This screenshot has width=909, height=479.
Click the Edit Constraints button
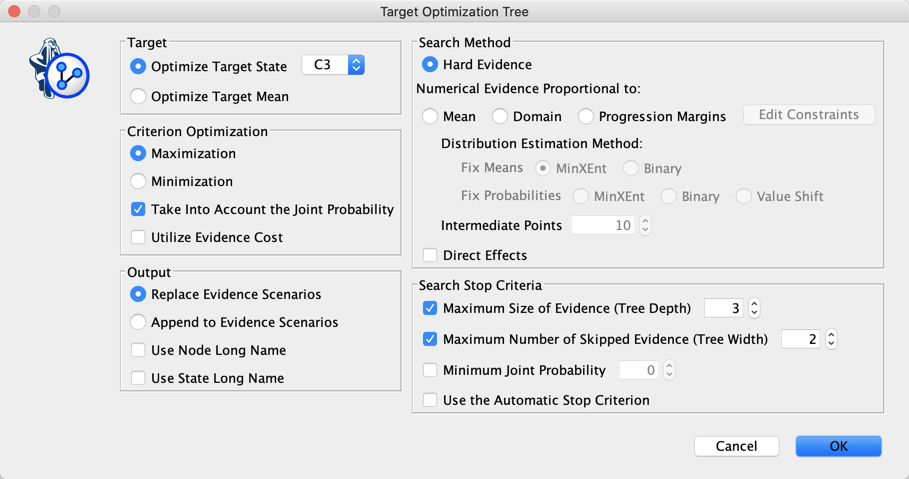click(x=809, y=115)
